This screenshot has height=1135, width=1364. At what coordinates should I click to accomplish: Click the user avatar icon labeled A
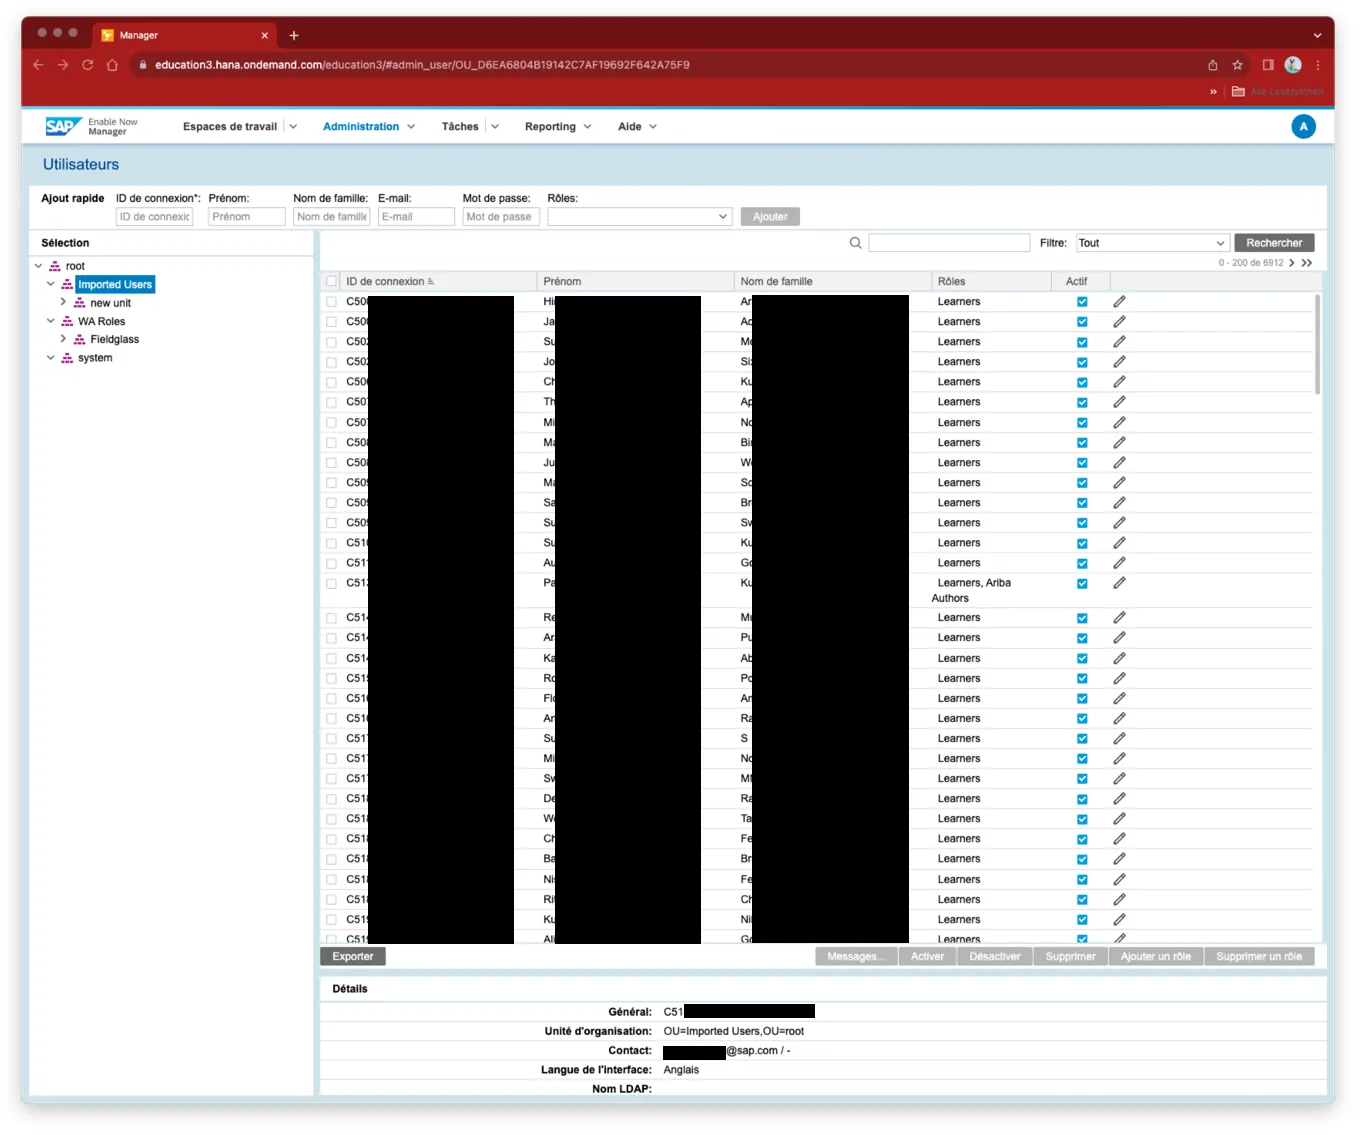point(1303,127)
